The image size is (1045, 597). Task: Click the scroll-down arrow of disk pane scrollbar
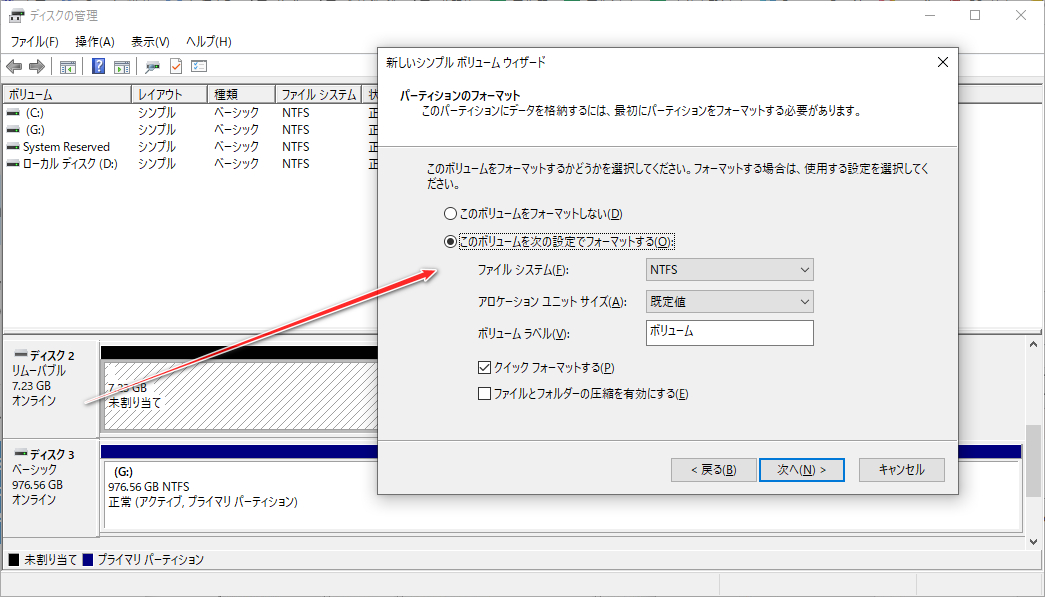tap(1033, 542)
